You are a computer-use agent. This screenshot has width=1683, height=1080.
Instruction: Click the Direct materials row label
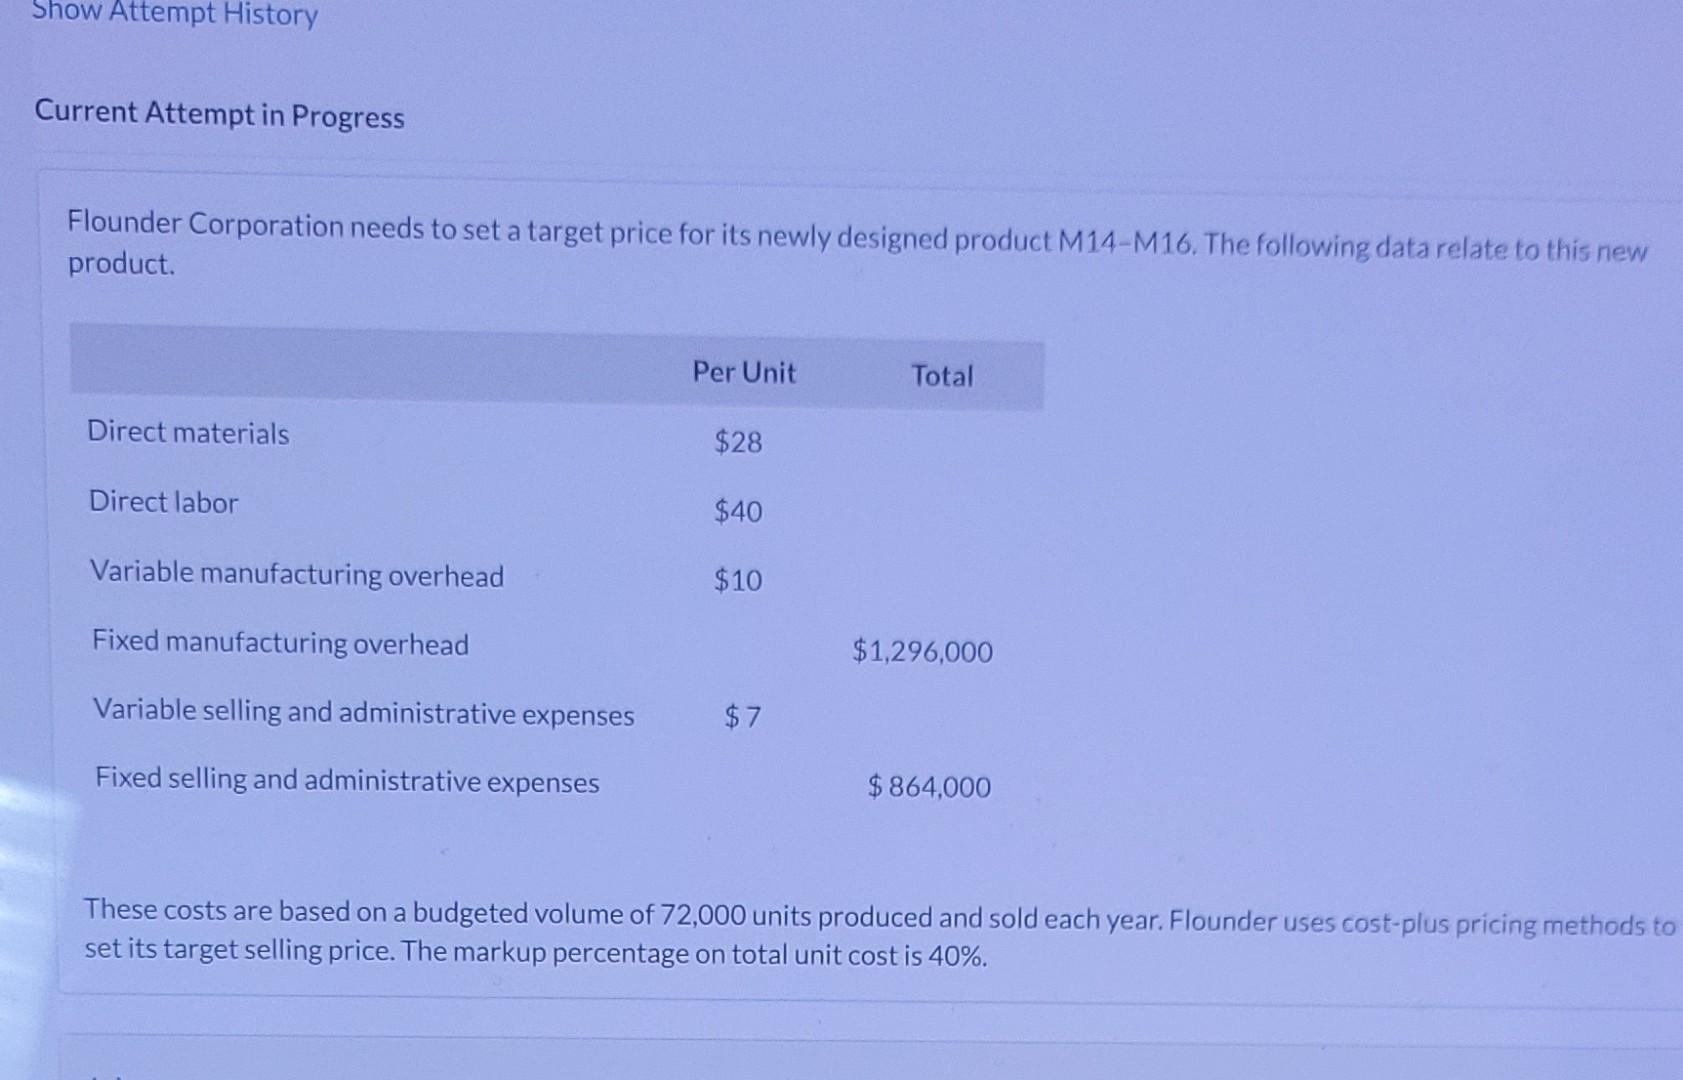click(188, 432)
